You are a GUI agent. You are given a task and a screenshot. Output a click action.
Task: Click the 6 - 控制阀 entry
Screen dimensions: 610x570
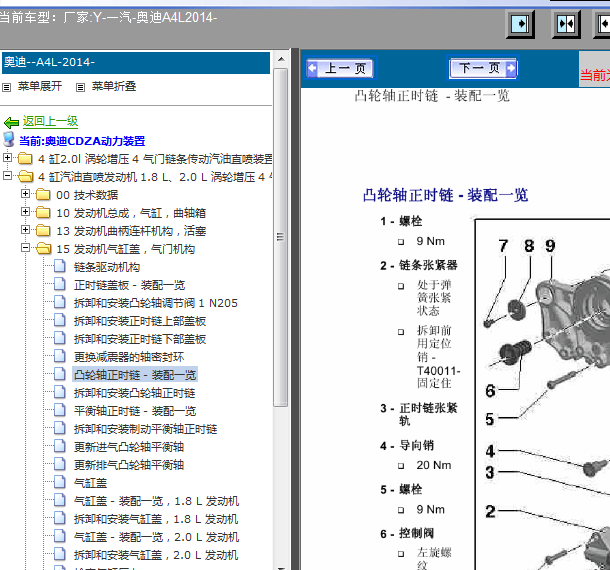(x=407, y=533)
